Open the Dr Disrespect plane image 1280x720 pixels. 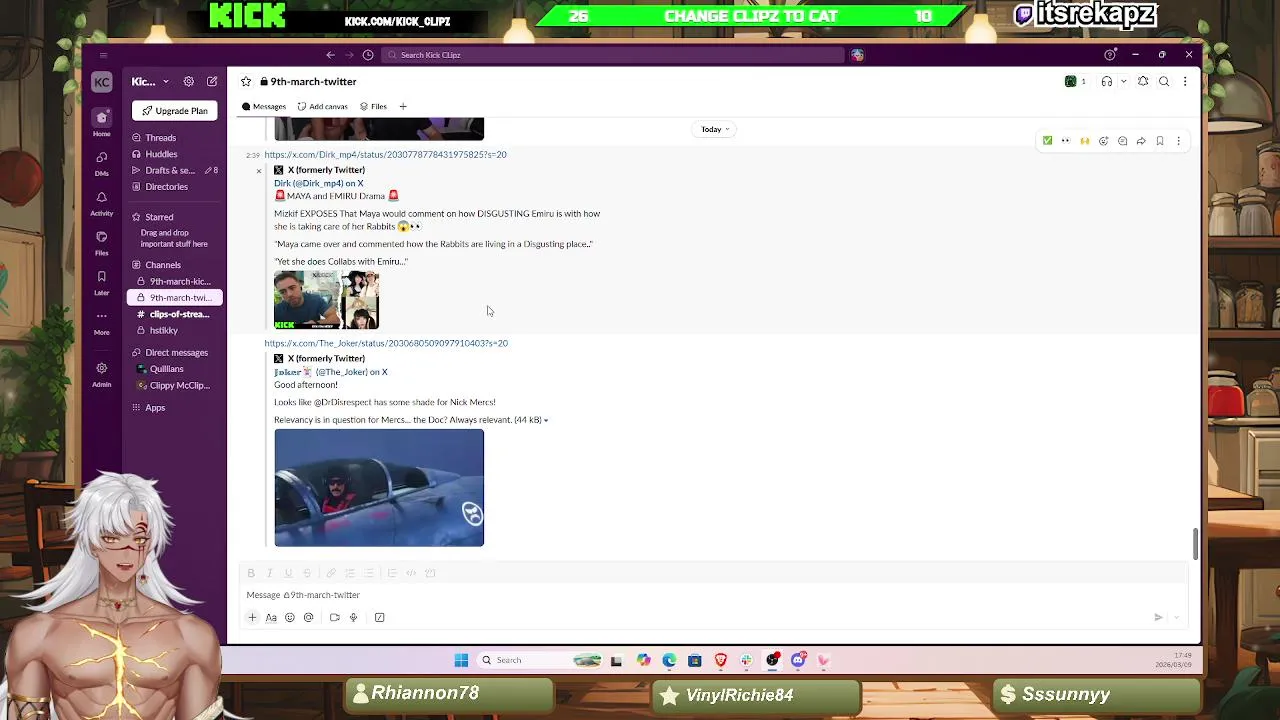click(x=379, y=488)
